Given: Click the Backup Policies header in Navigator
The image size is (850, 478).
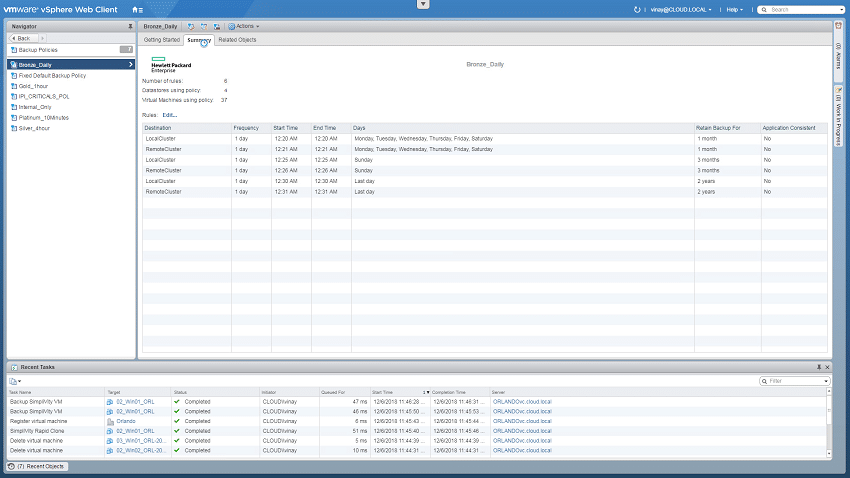Looking at the screenshot, I should [x=71, y=50].
